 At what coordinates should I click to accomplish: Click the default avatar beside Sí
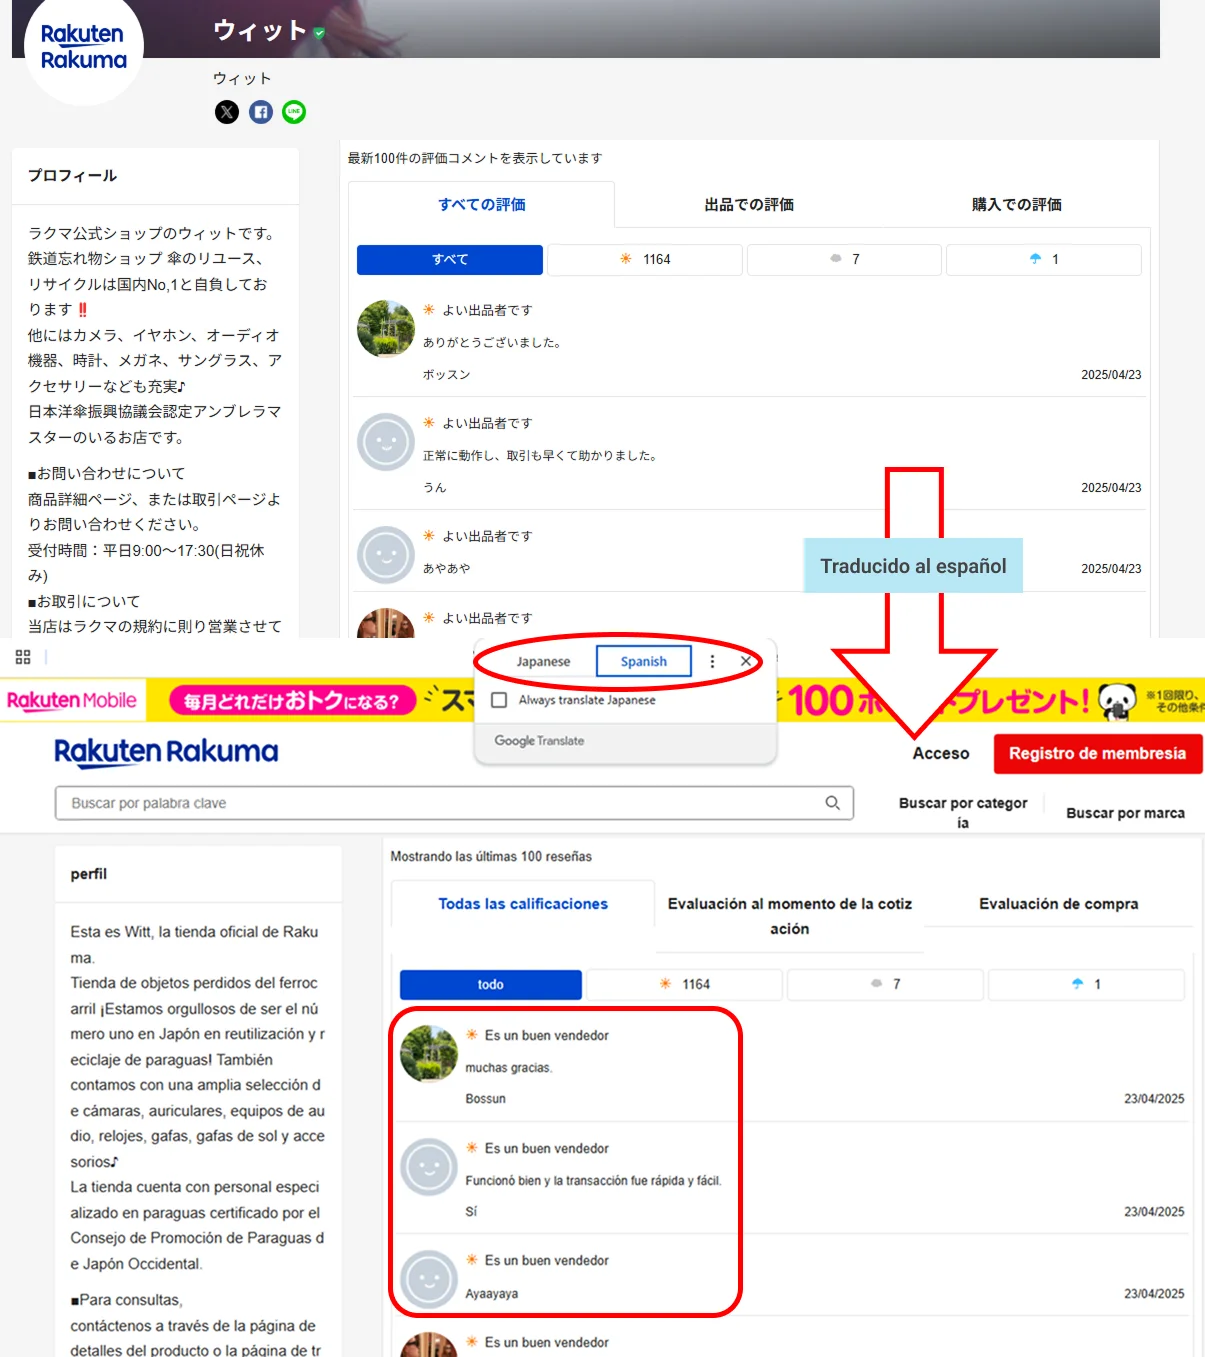click(429, 1167)
